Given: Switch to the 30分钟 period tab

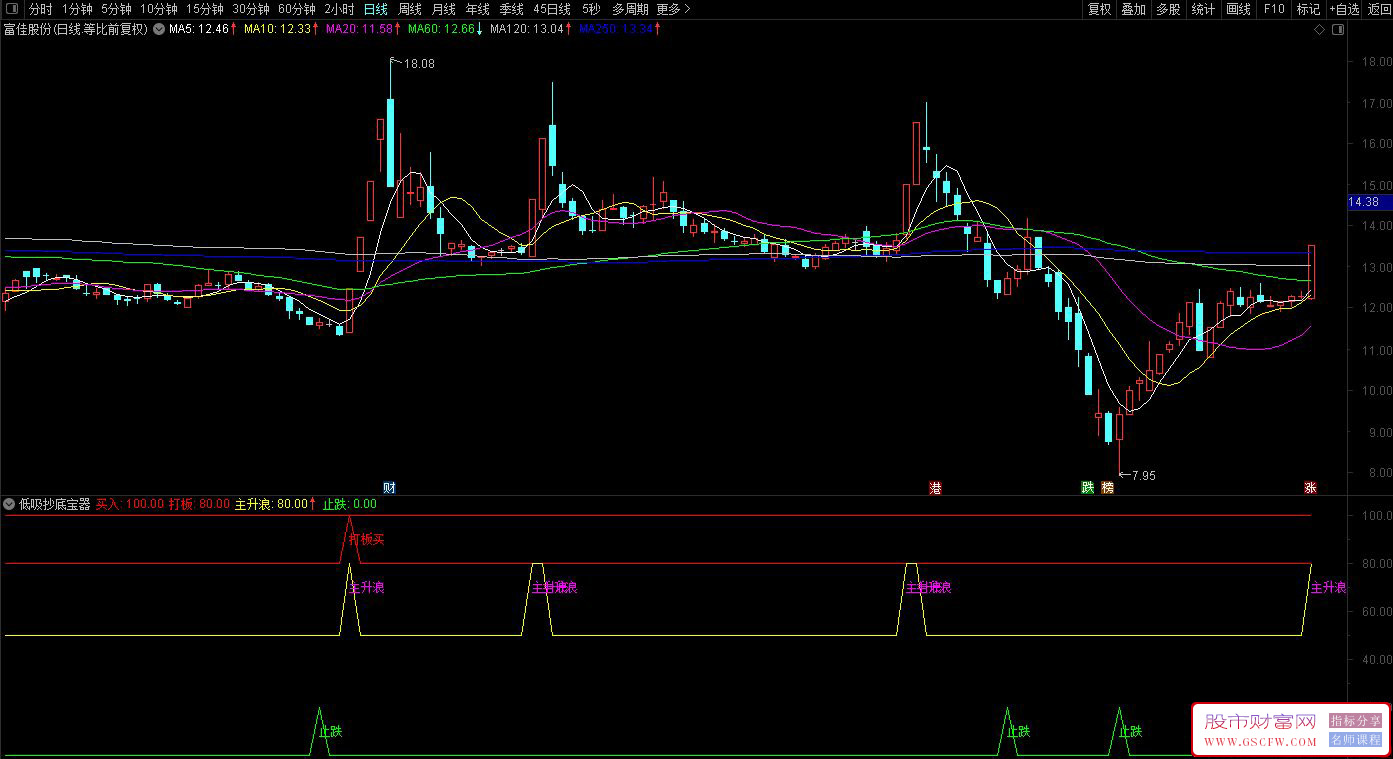Looking at the screenshot, I should coord(250,9).
